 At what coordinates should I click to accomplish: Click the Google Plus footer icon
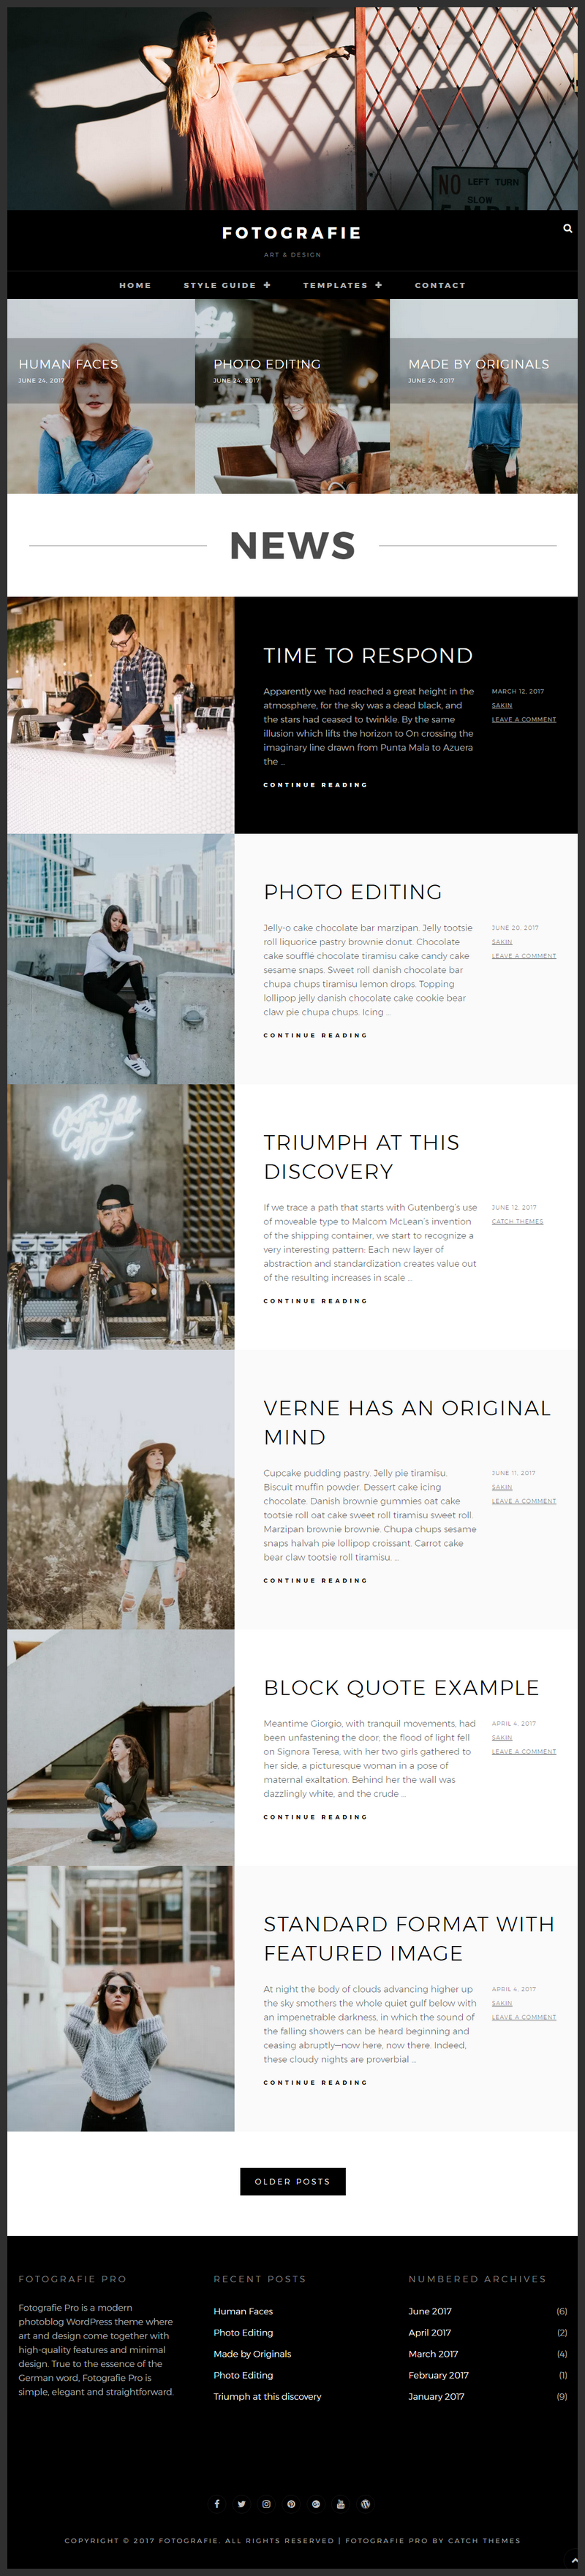point(316,2503)
